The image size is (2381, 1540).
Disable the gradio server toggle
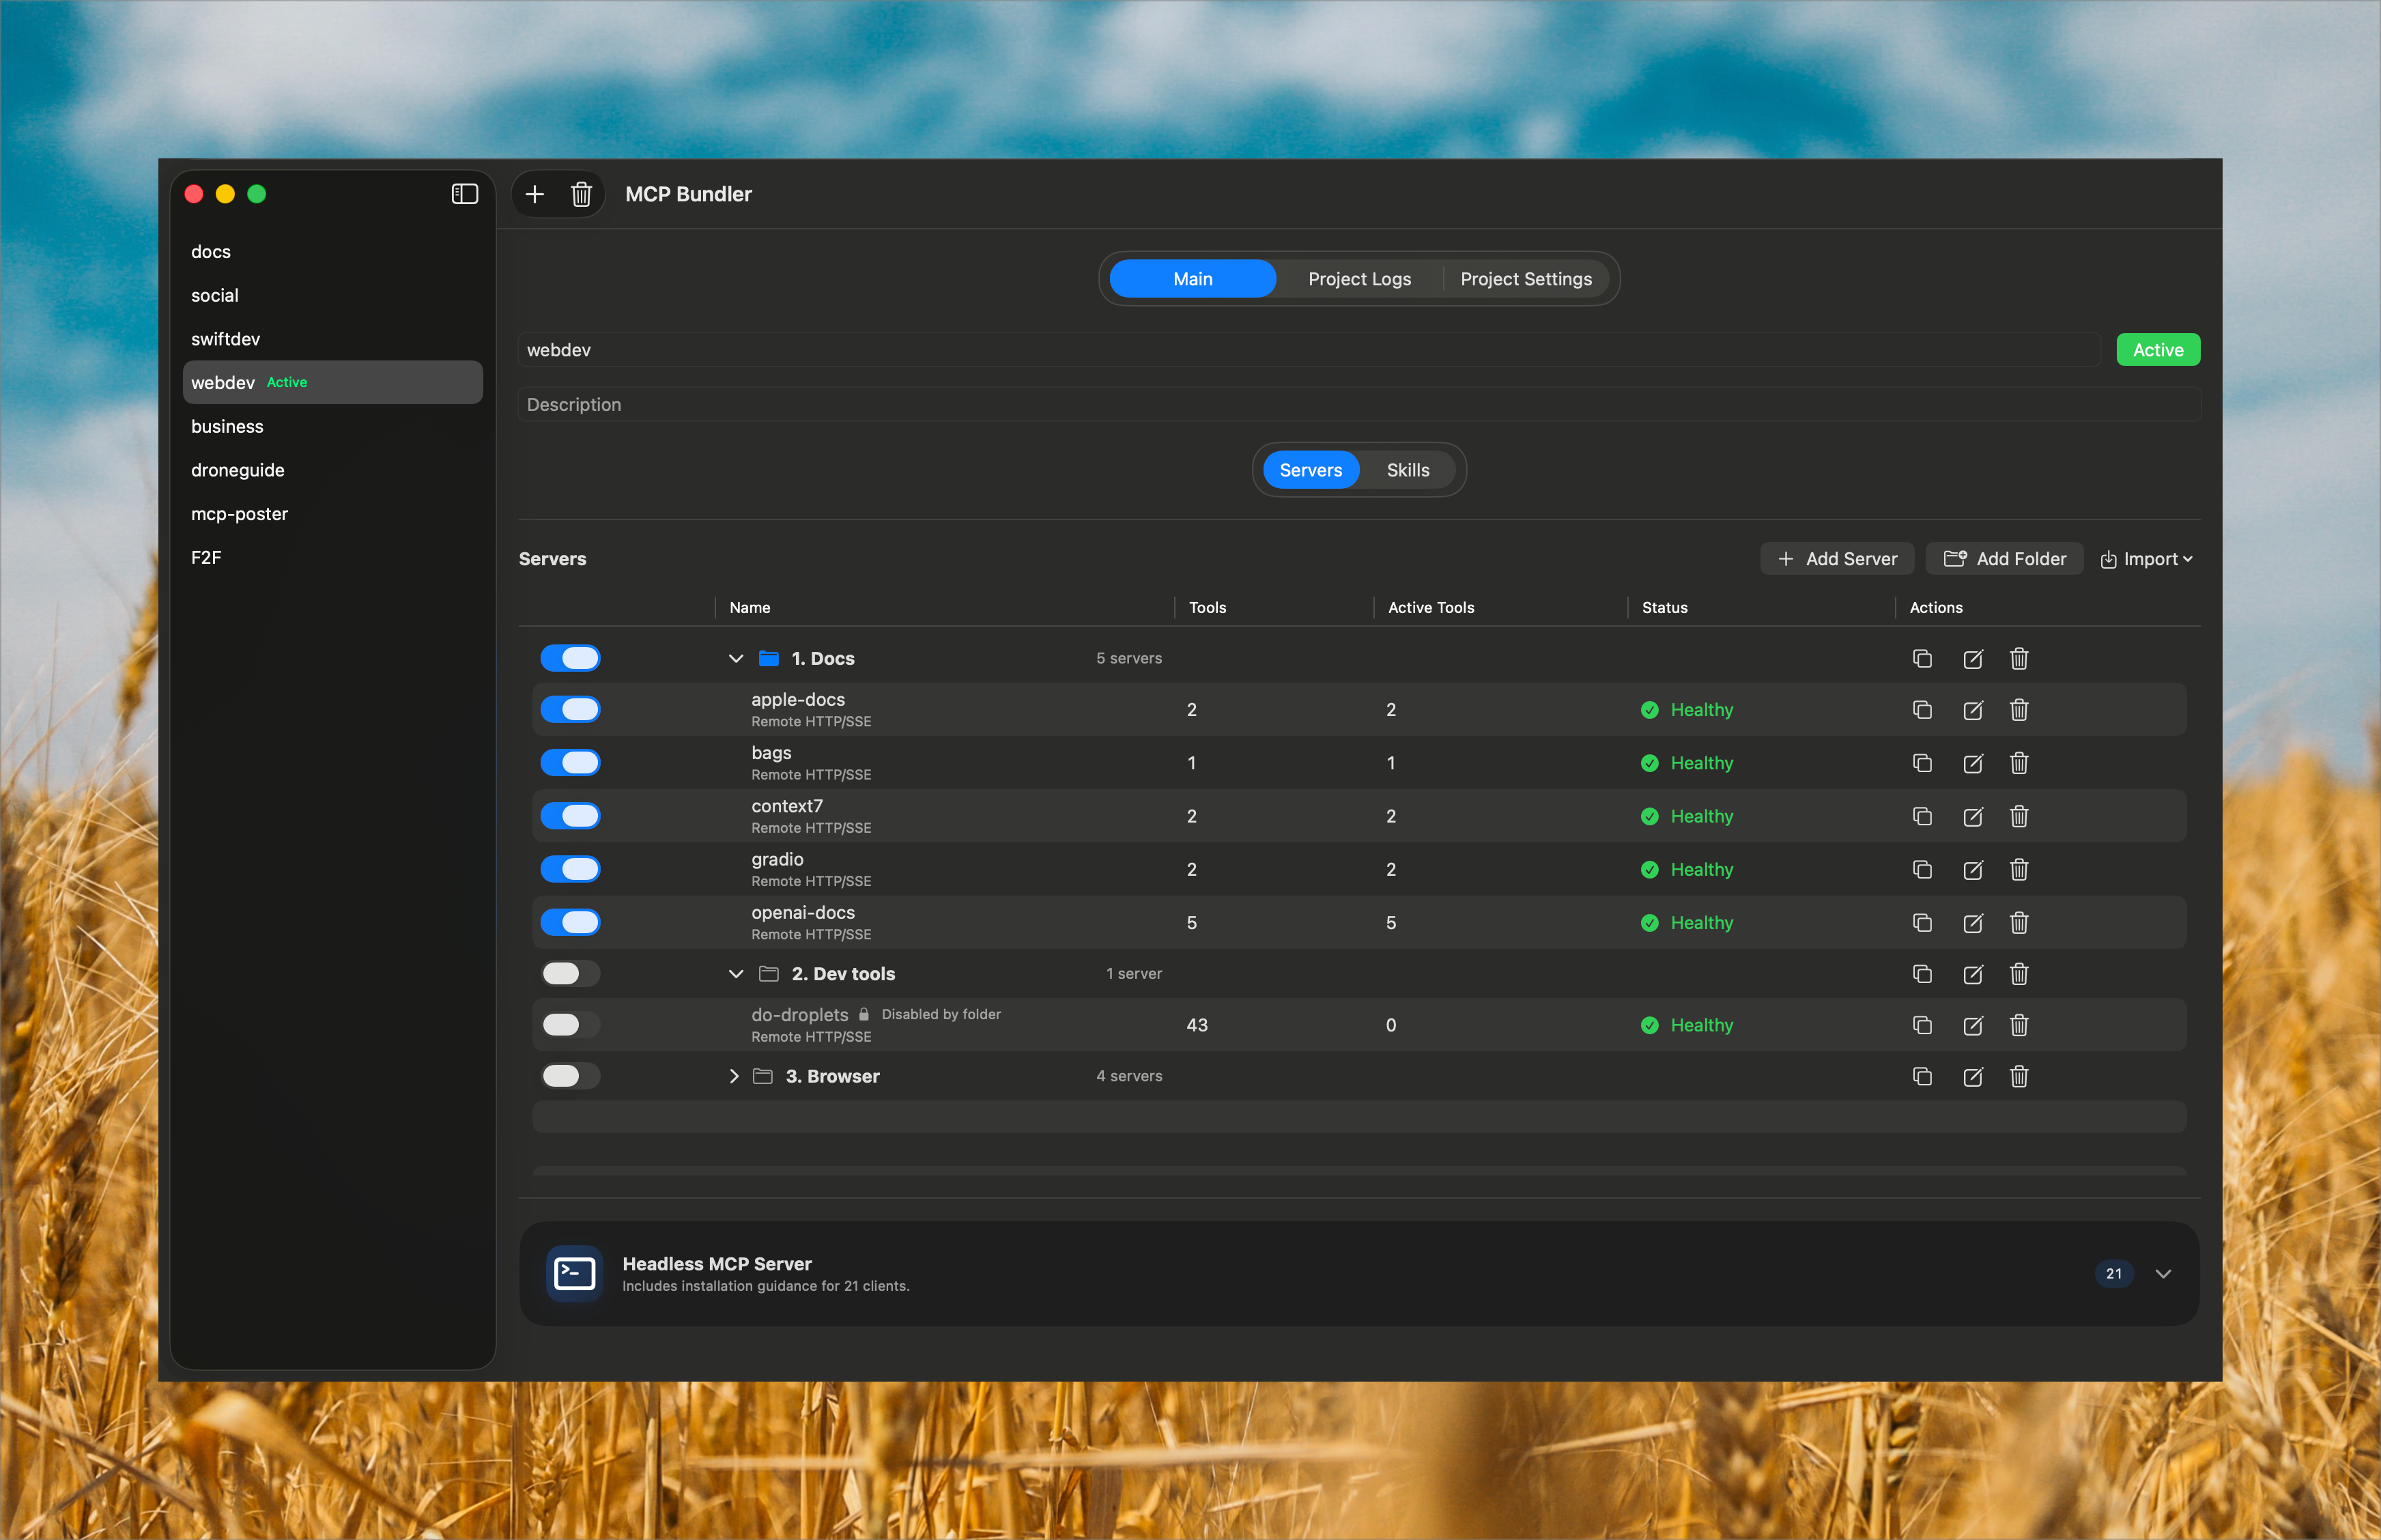(x=570, y=868)
